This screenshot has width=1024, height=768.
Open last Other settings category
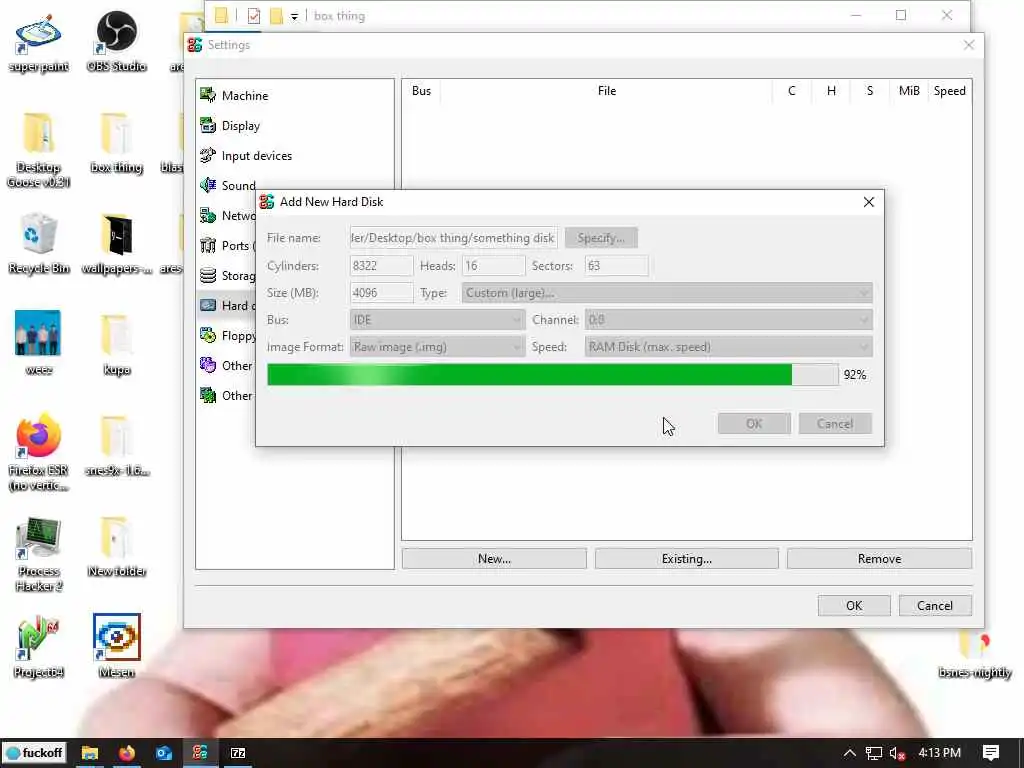[x=226, y=396]
